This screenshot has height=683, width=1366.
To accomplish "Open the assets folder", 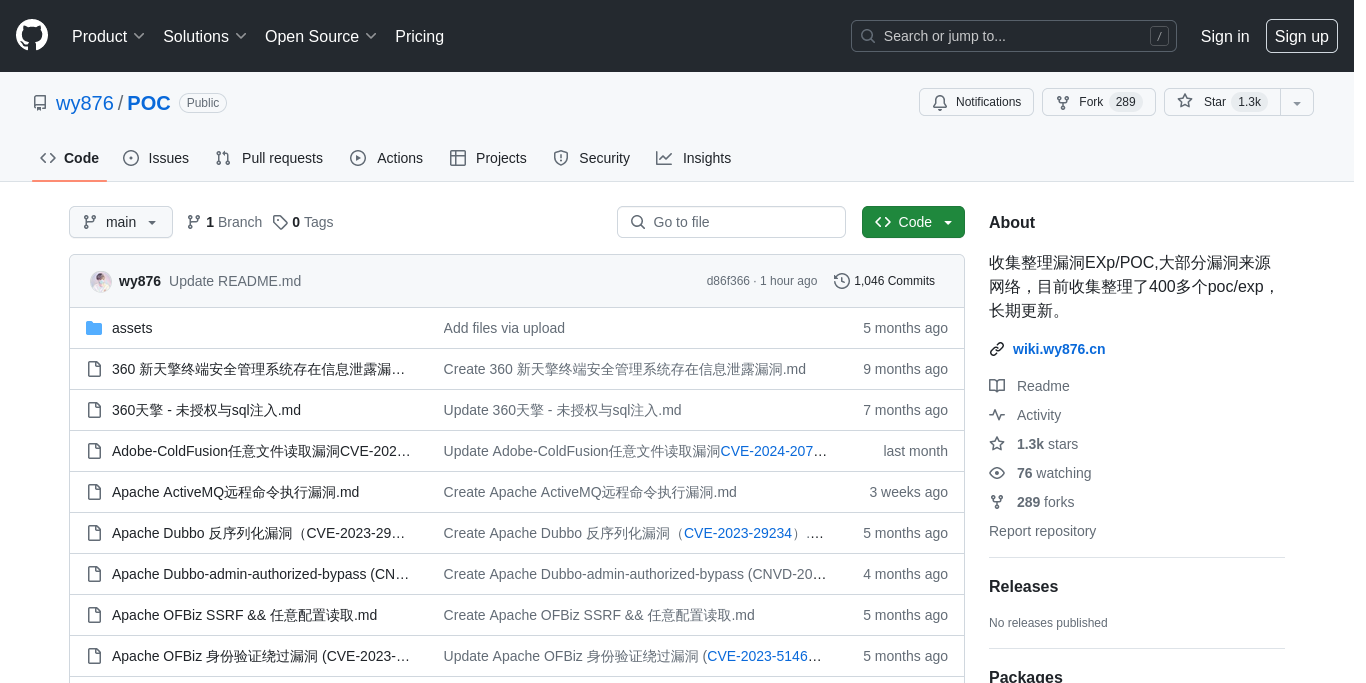I will pos(132,328).
